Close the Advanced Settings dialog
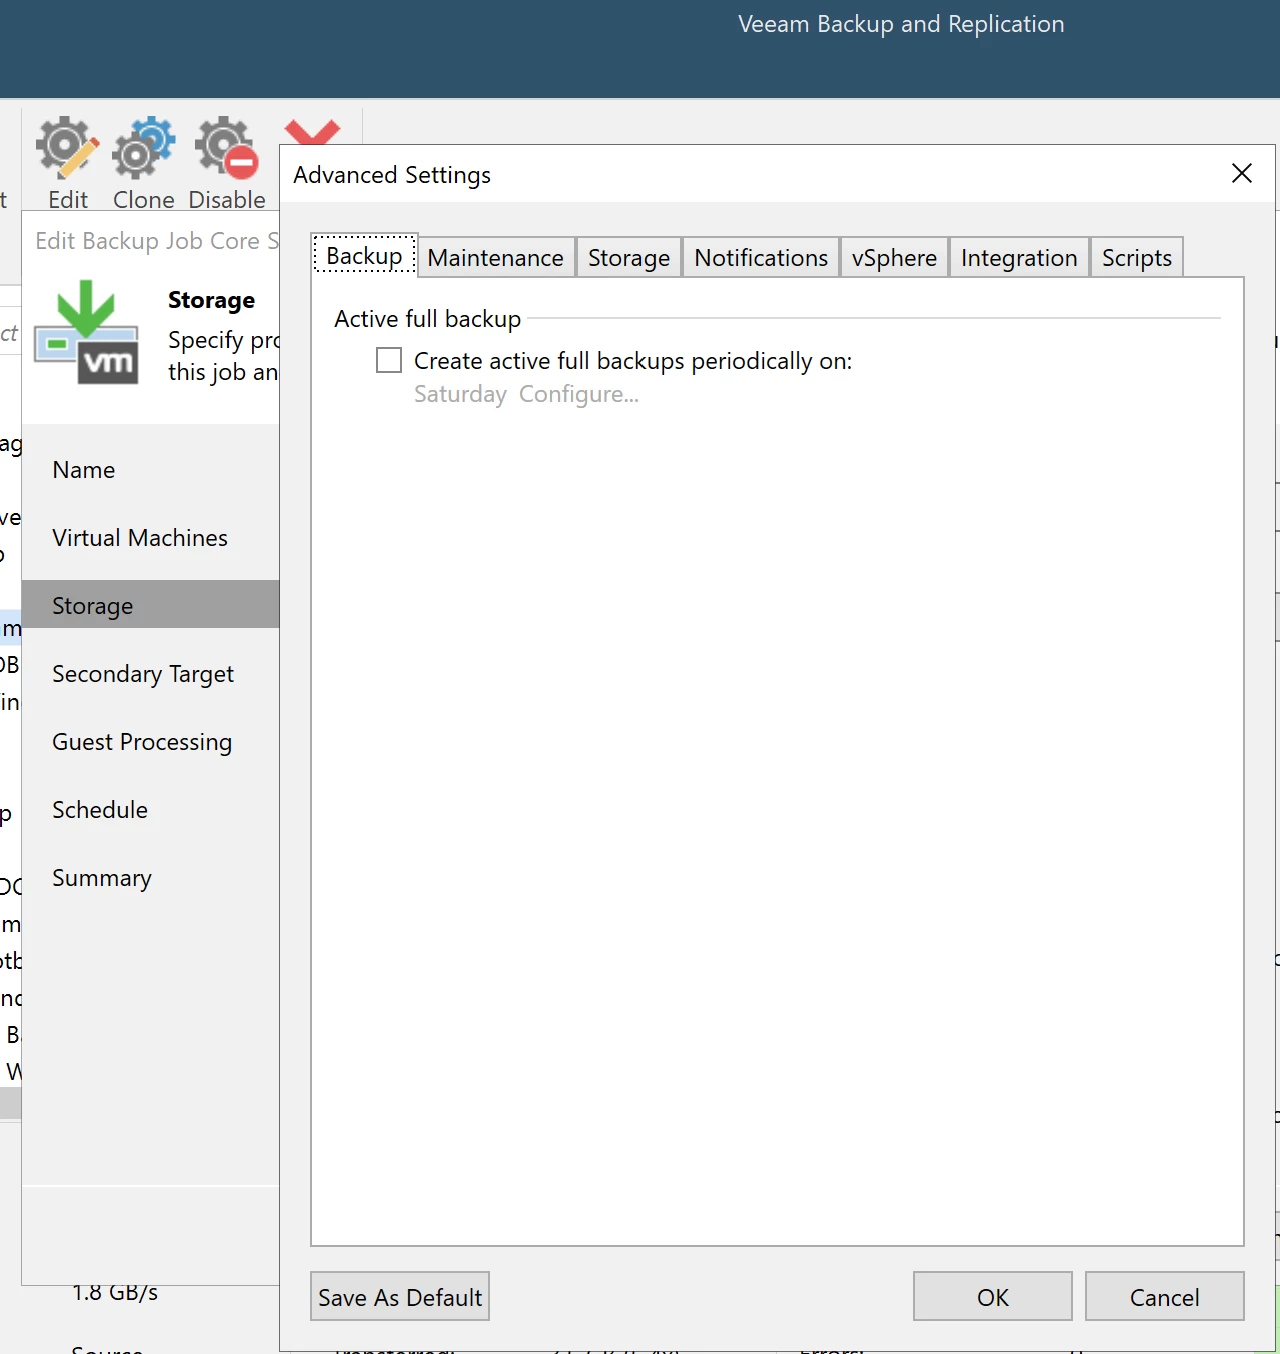This screenshot has height=1354, width=1280. point(1242,174)
